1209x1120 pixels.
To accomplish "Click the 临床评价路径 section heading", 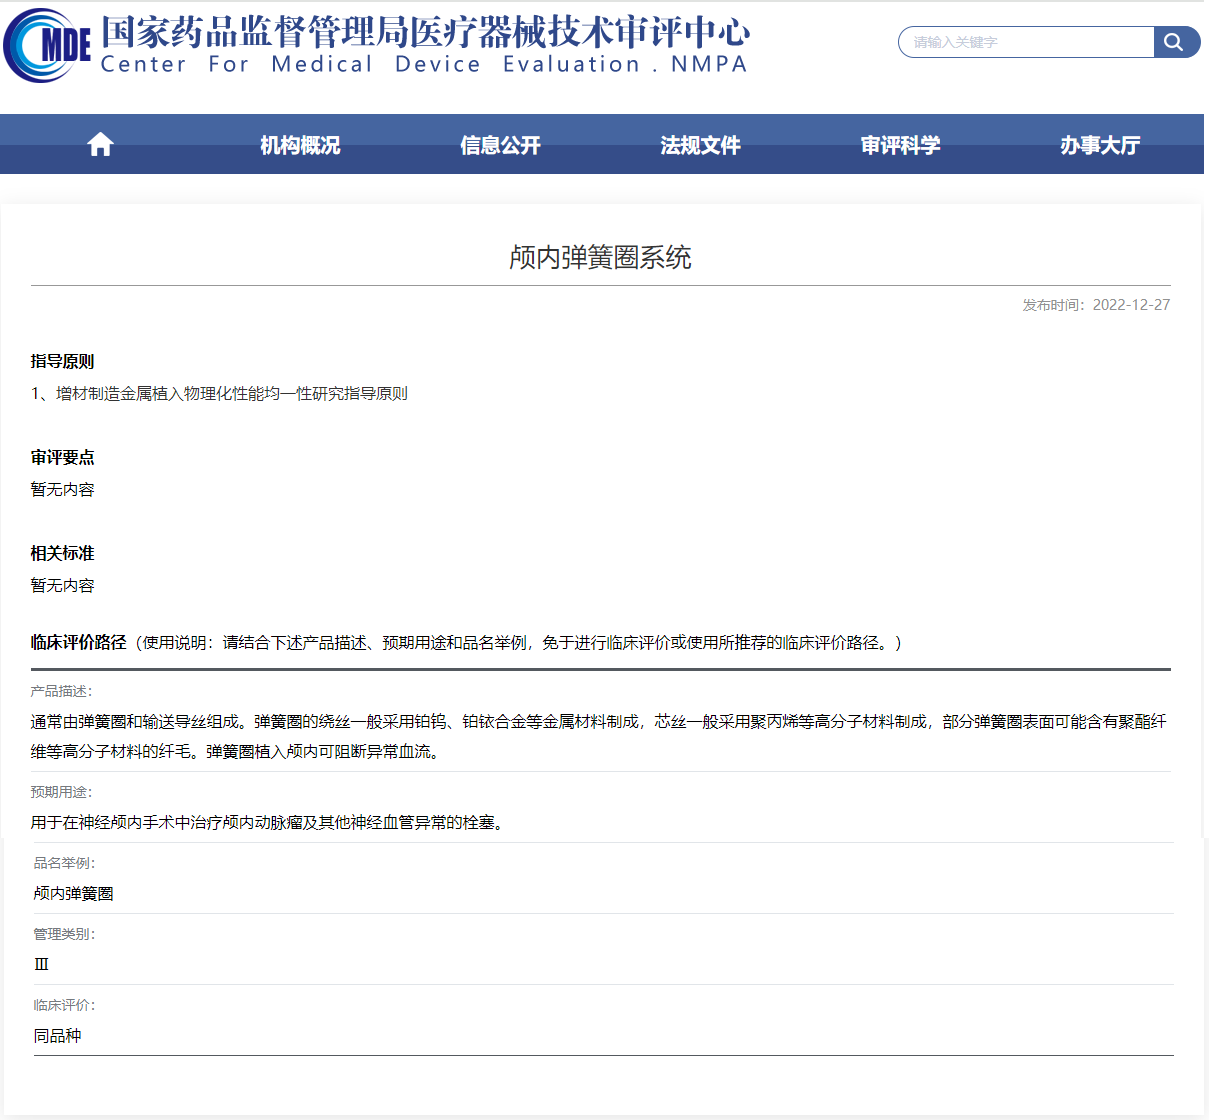I will pyautogui.click(x=78, y=642).
